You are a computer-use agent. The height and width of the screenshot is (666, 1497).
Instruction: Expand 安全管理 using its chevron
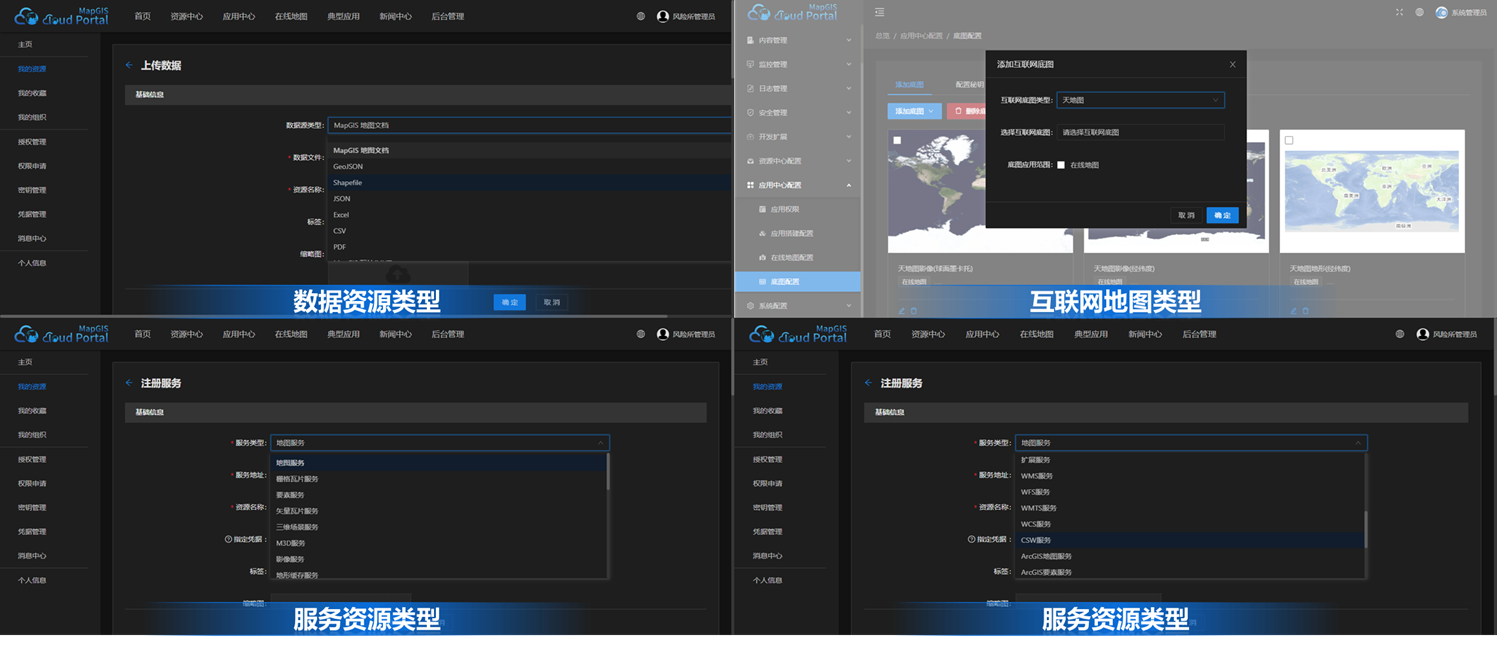click(849, 112)
